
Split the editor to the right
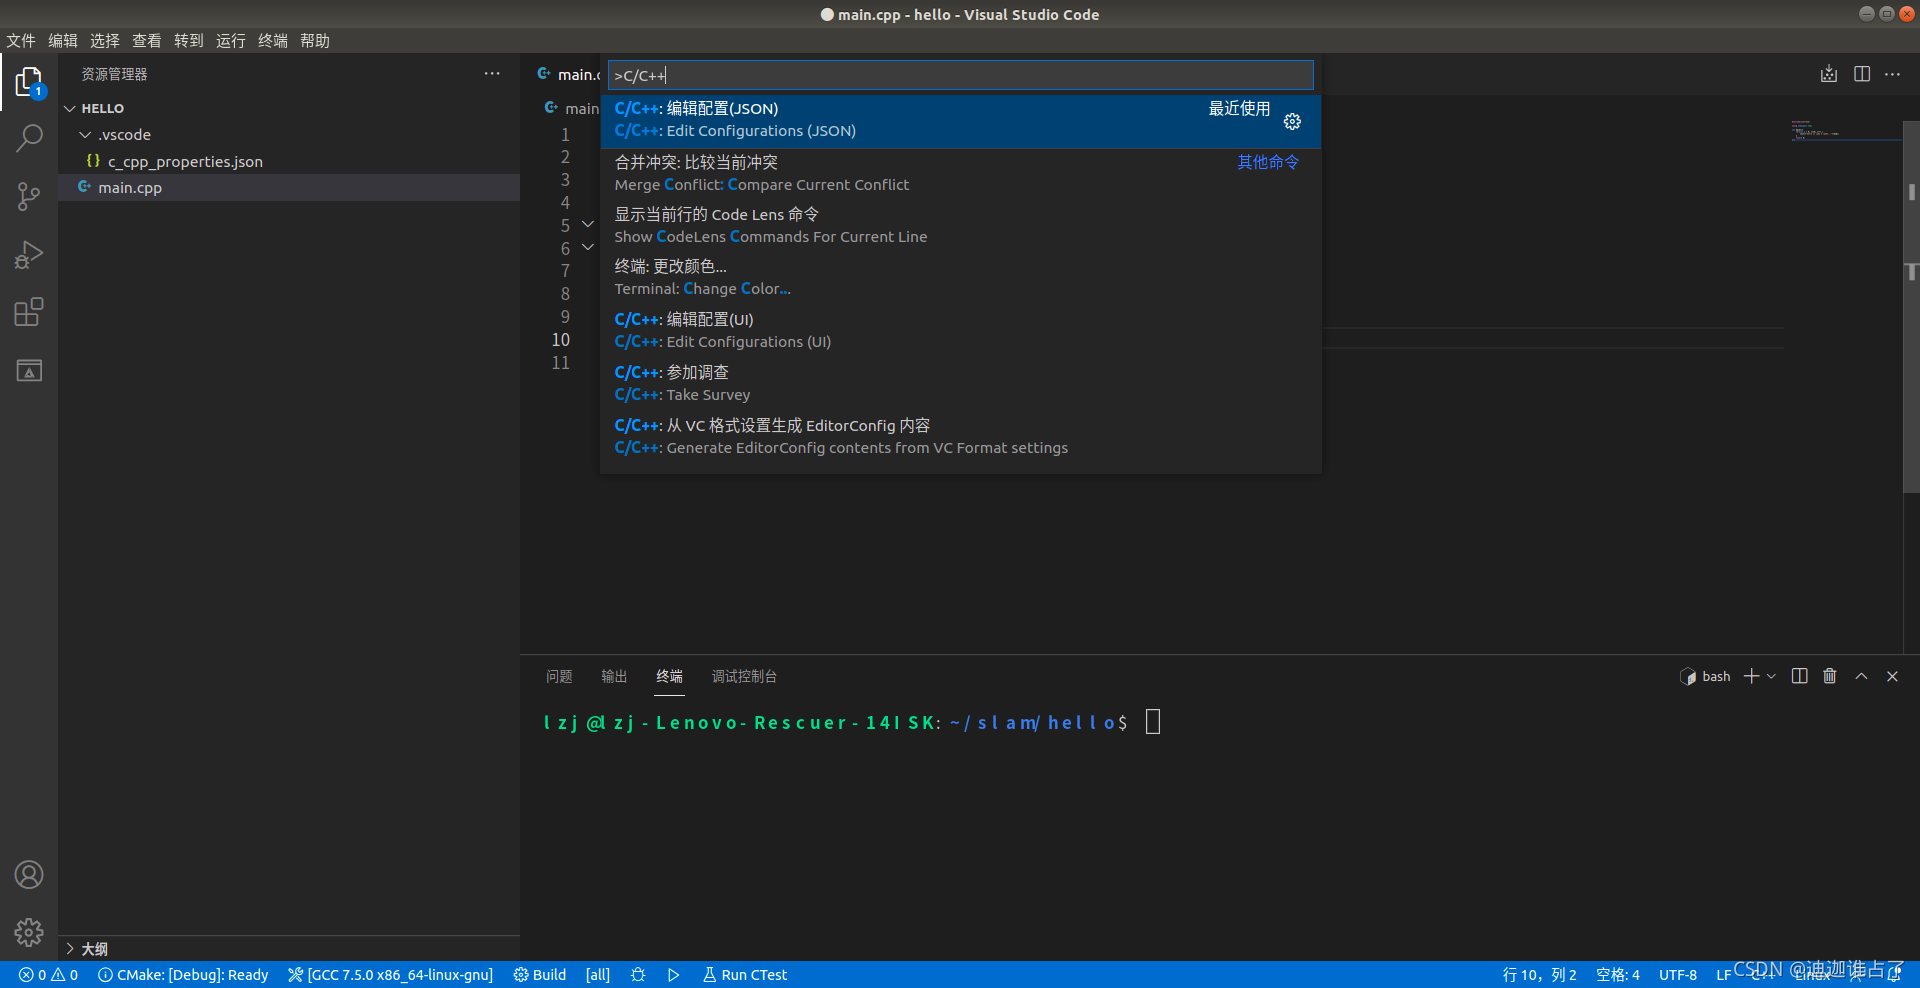[x=1862, y=74]
